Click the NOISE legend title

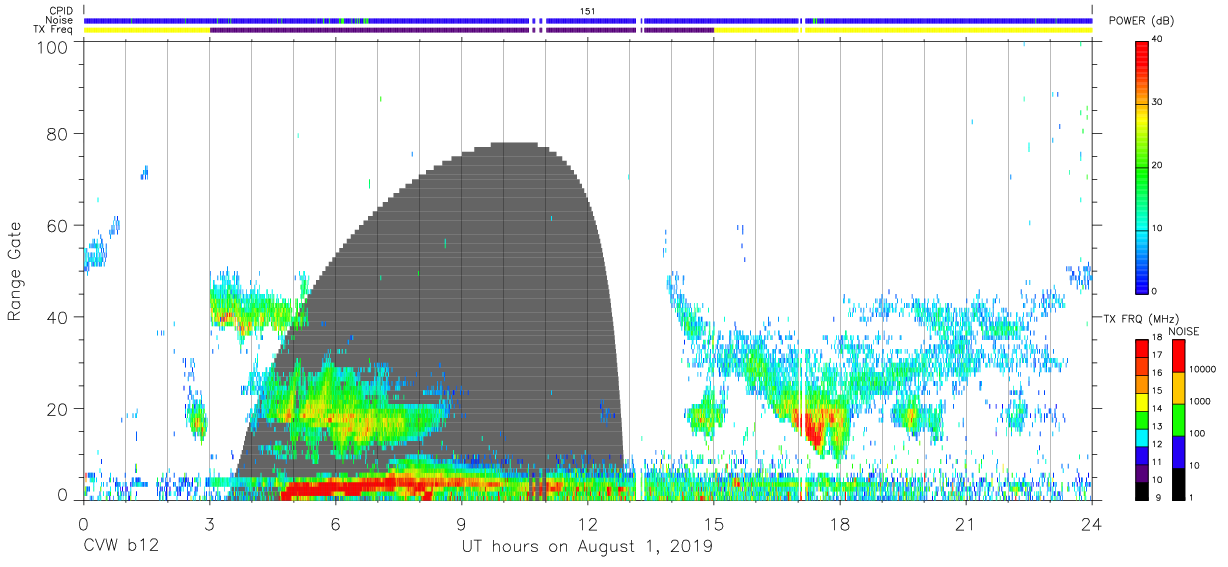click(1184, 331)
